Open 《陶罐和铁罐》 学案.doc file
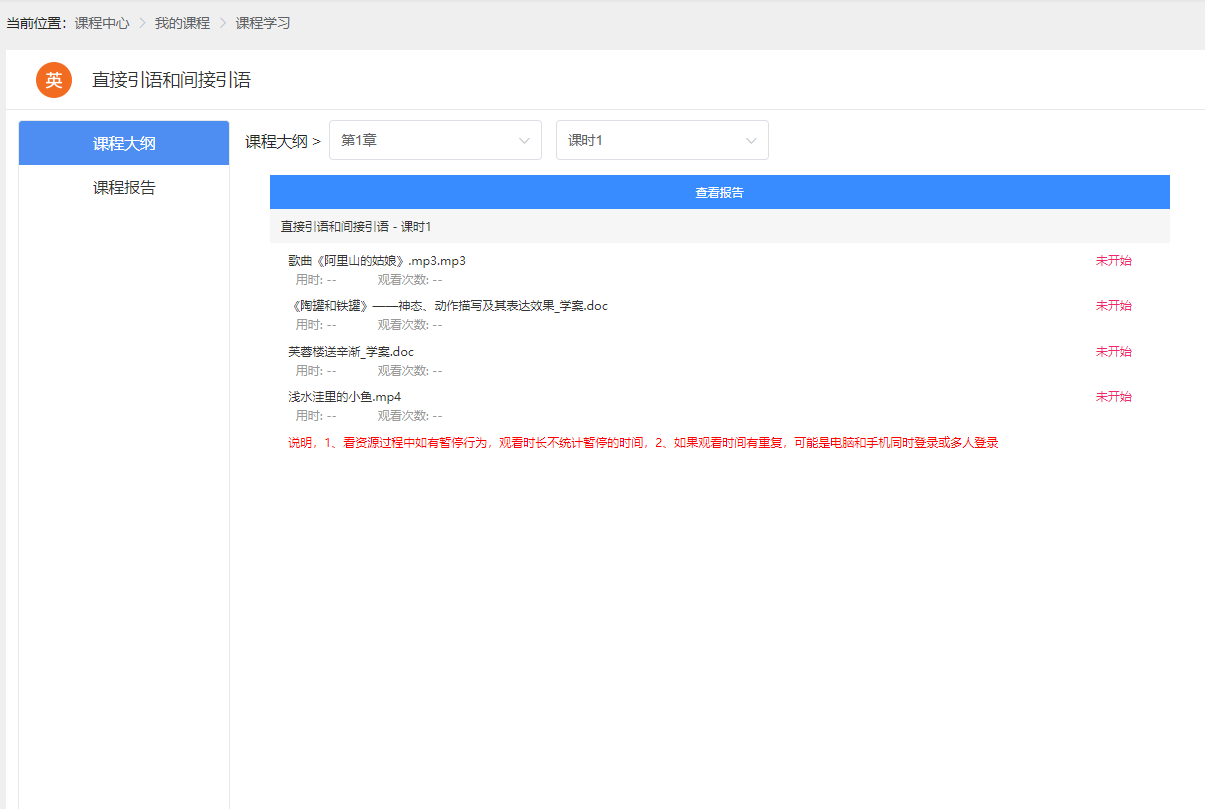 (448, 306)
